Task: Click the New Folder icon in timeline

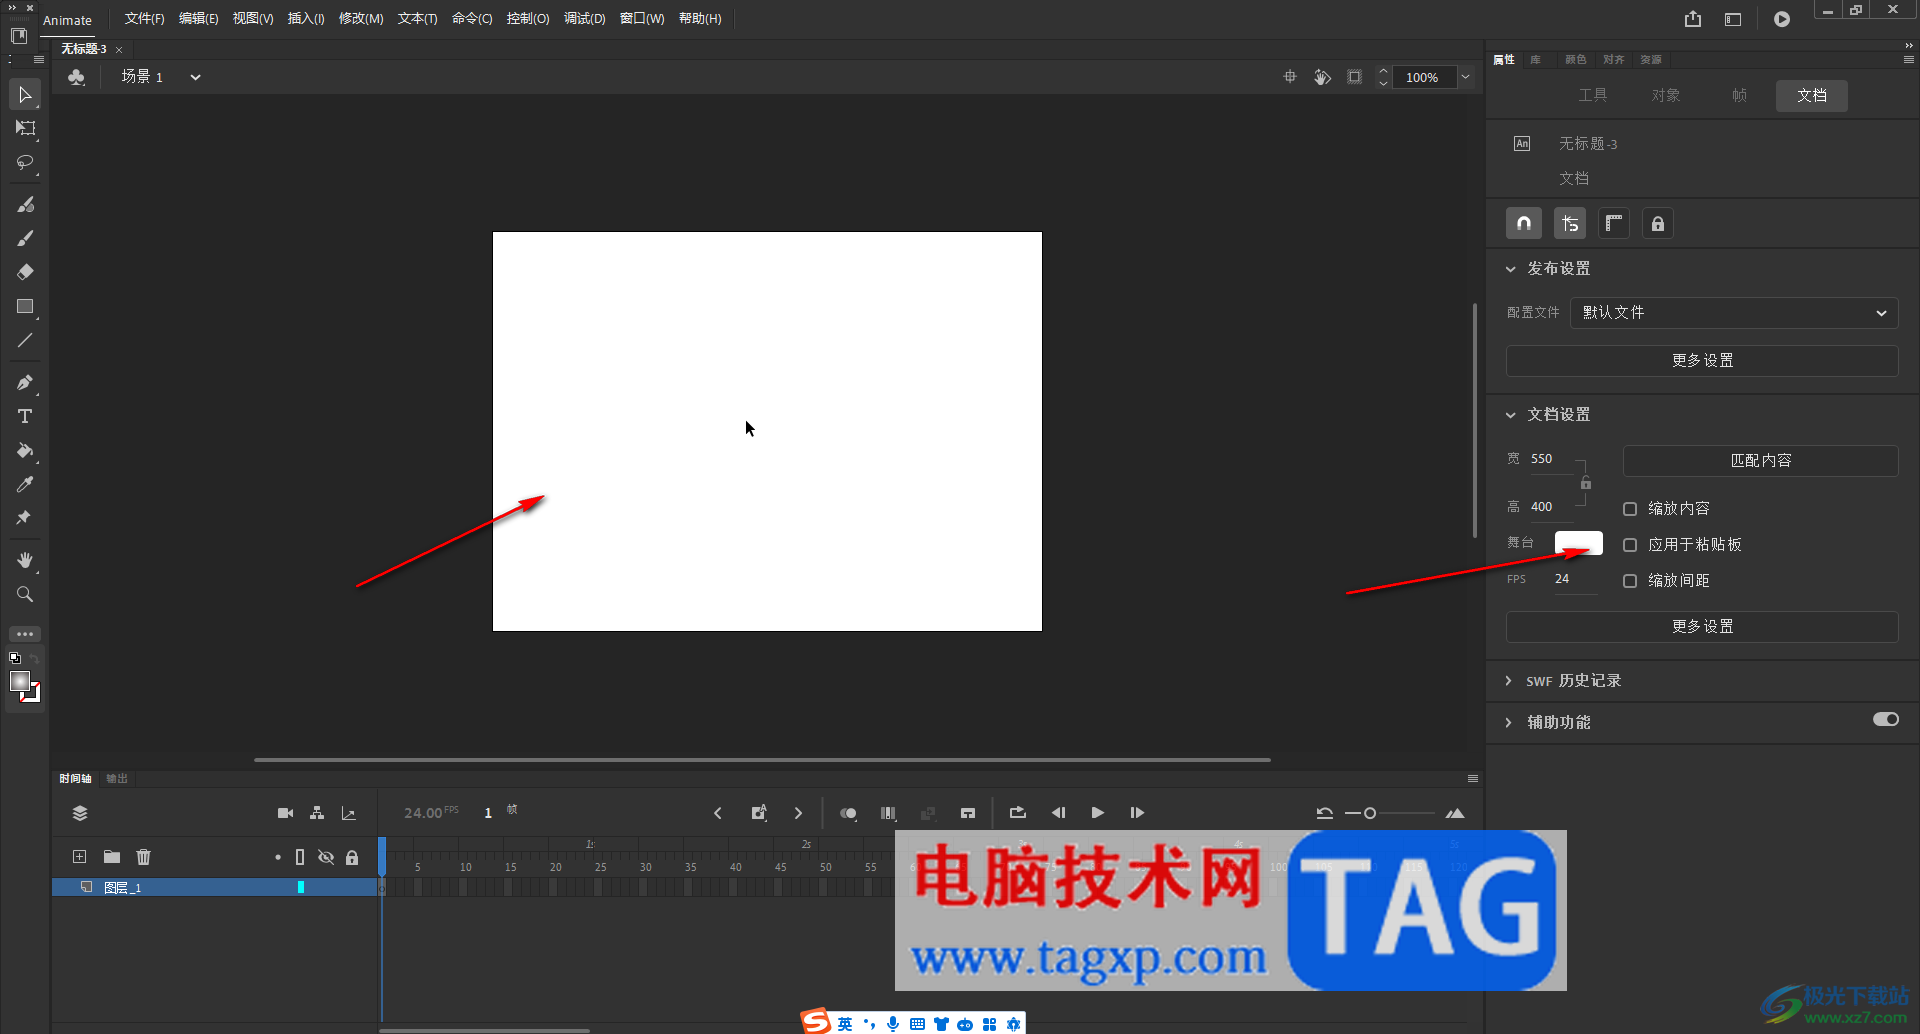Action: click(112, 857)
